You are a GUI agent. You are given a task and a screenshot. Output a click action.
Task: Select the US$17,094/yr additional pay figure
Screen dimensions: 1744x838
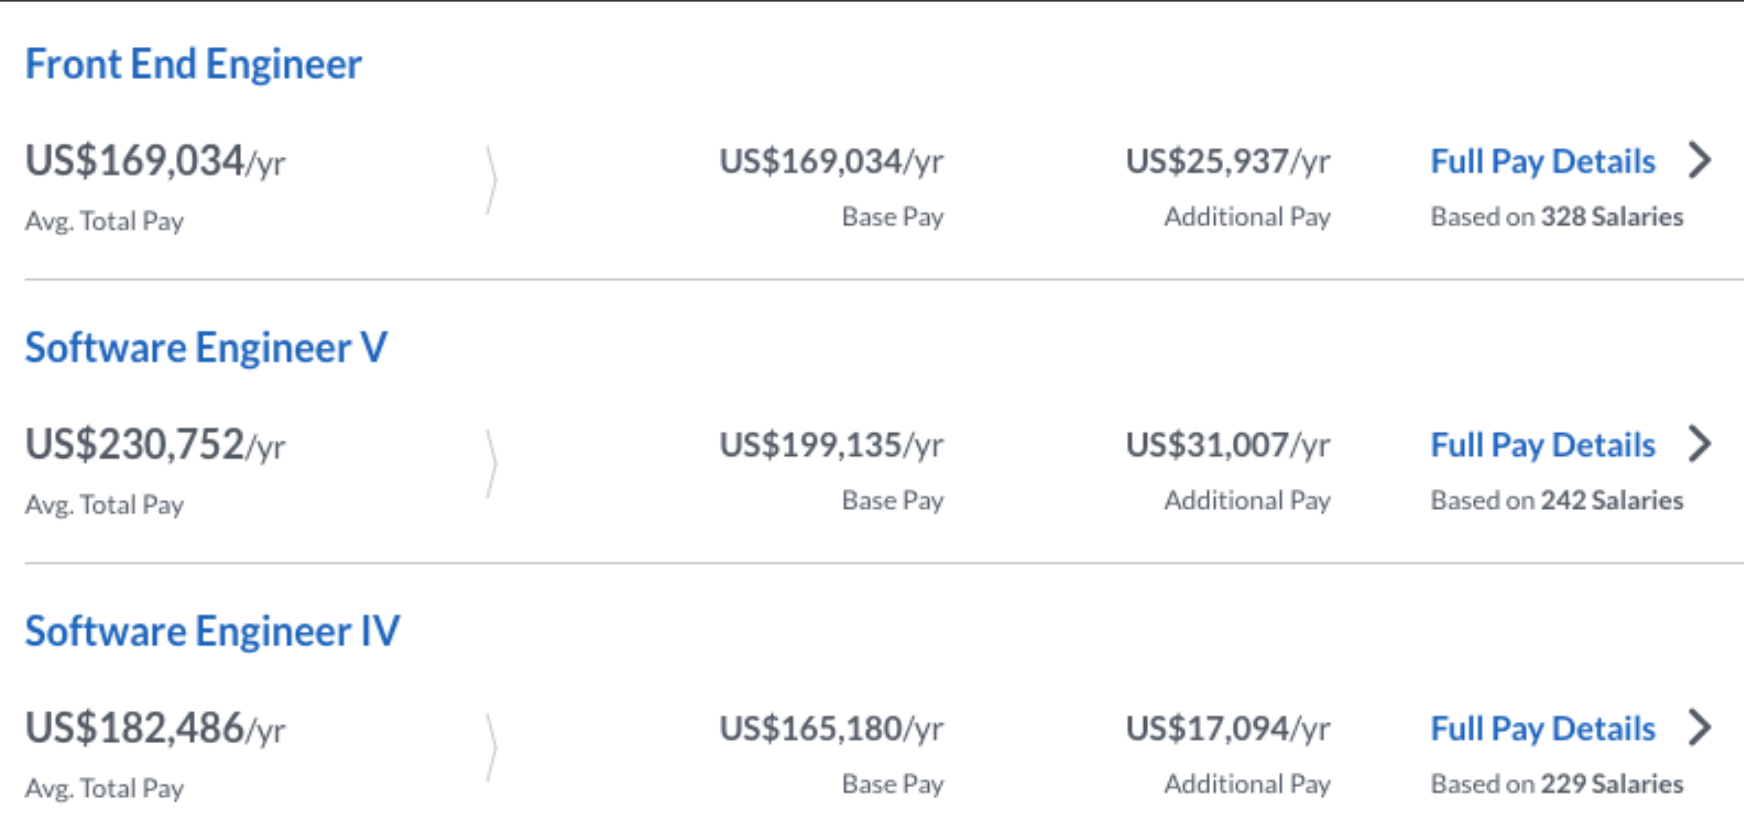pos(1228,729)
